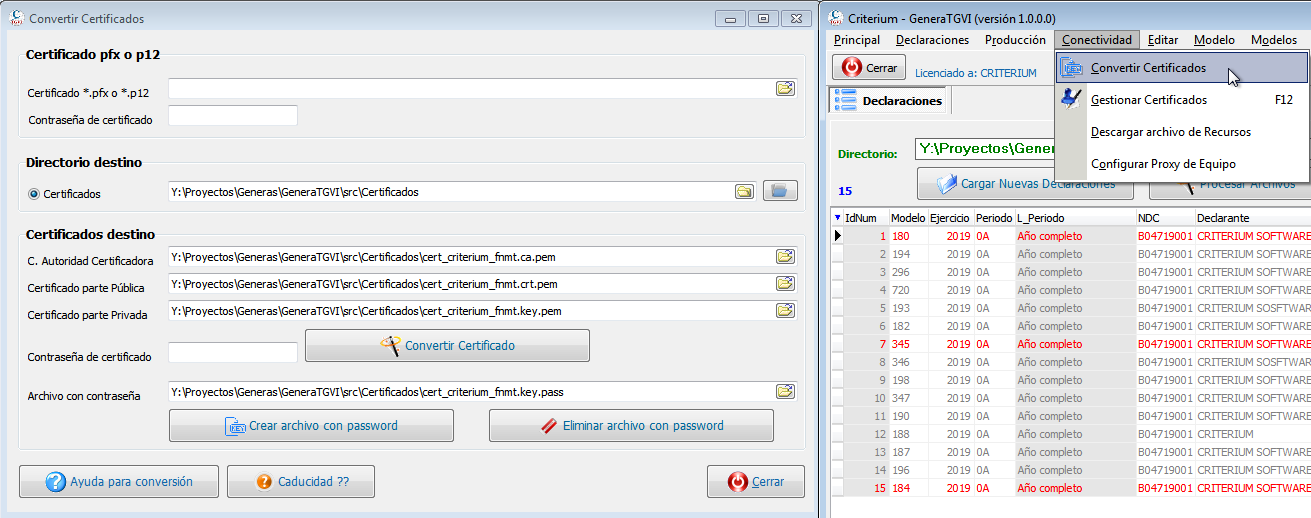
Task: Browse for the pfx or p12 certificate file
Action: [x=785, y=89]
